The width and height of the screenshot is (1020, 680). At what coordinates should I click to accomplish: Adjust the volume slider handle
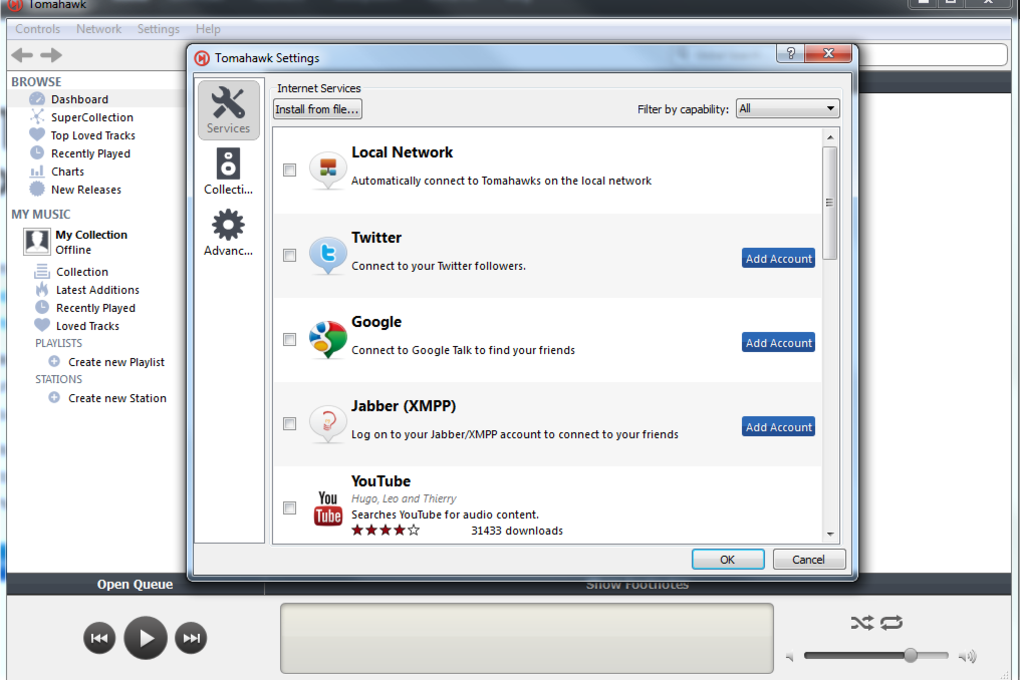coord(911,655)
